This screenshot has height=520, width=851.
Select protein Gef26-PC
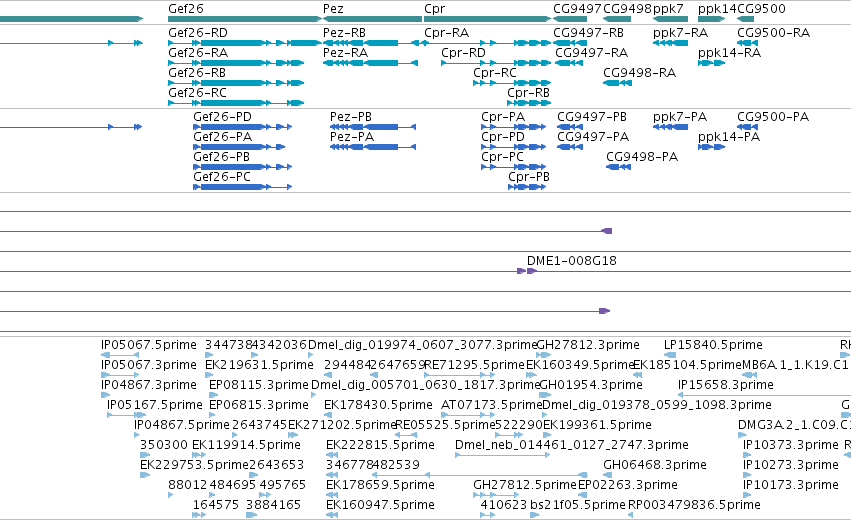243,187
